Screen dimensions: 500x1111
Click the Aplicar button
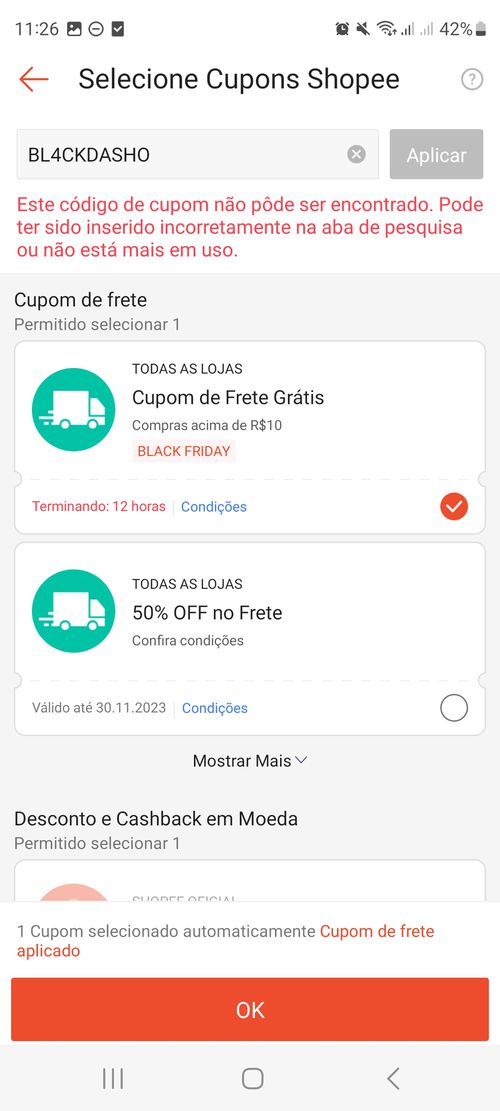click(x=436, y=154)
